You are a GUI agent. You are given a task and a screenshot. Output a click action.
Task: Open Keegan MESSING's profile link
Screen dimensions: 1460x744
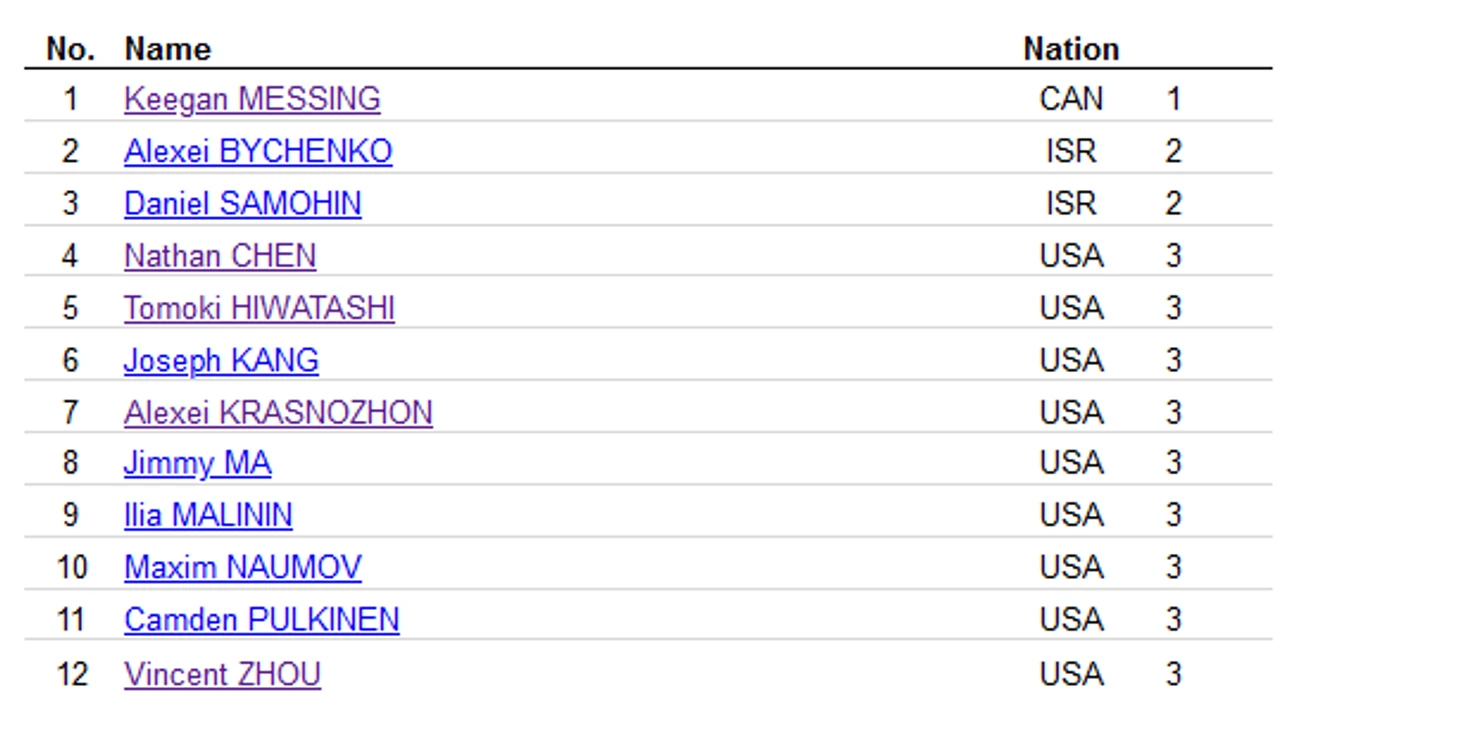click(252, 99)
